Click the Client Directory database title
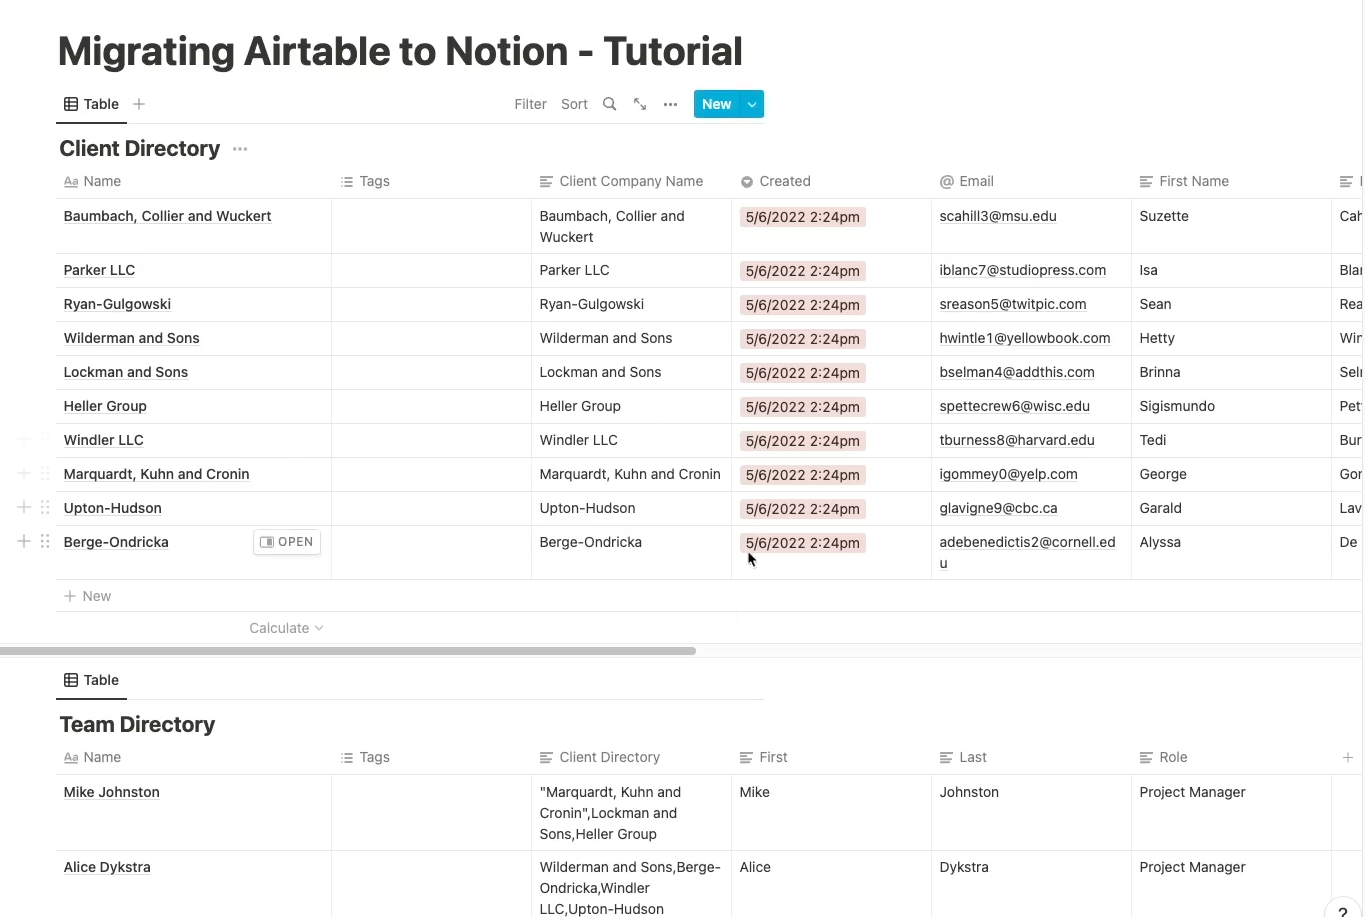Image resolution: width=1365 pixels, height=917 pixels. click(139, 148)
